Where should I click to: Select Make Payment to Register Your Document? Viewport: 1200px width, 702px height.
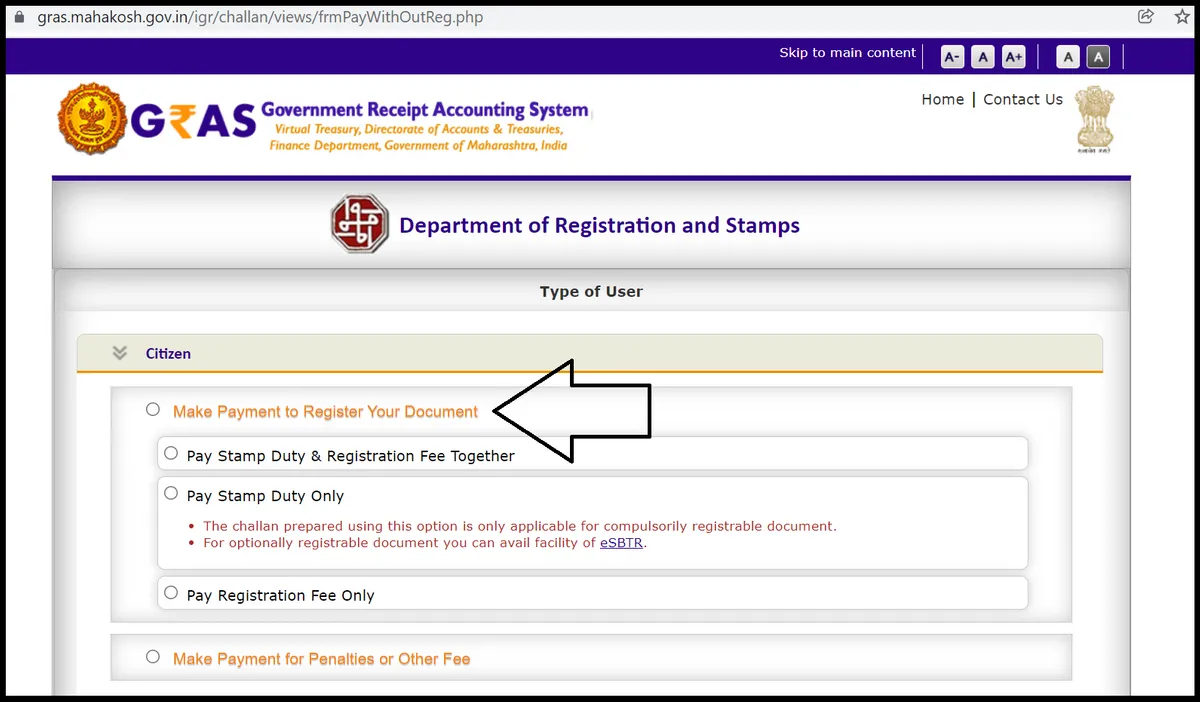(153, 409)
